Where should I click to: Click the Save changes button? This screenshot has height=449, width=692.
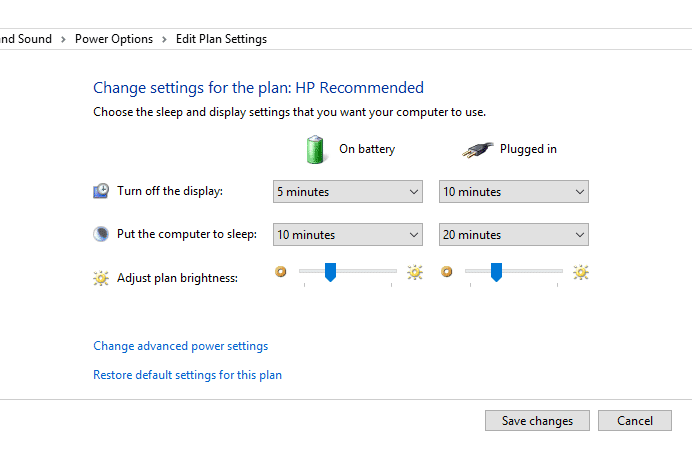537,421
